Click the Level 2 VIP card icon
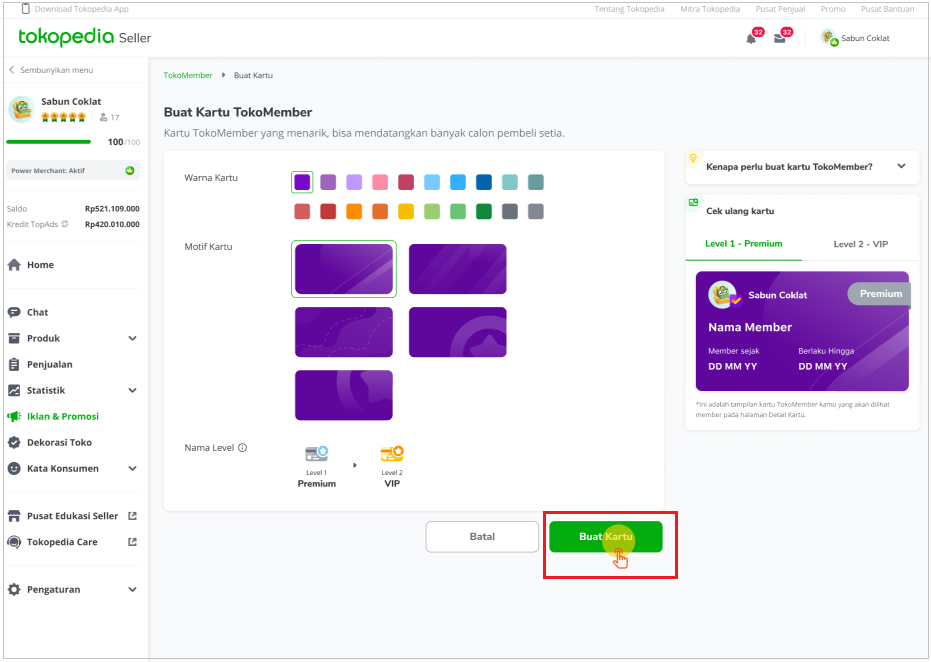931x662 pixels. [392, 454]
